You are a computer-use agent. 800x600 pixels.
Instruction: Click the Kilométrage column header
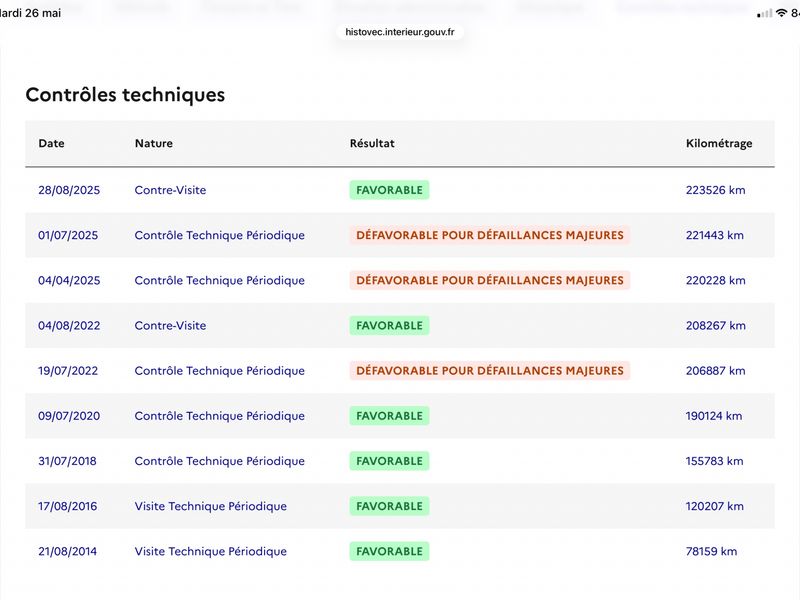point(719,143)
